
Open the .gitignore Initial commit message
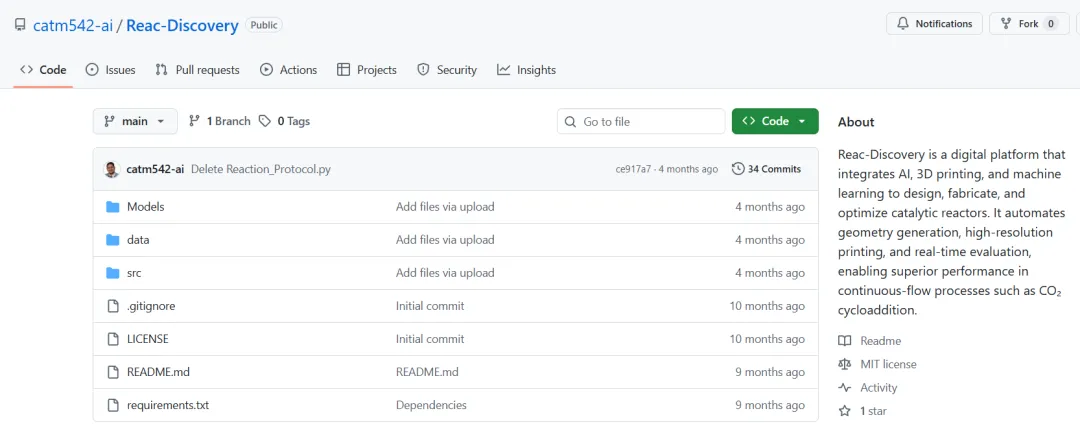coord(430,306)
